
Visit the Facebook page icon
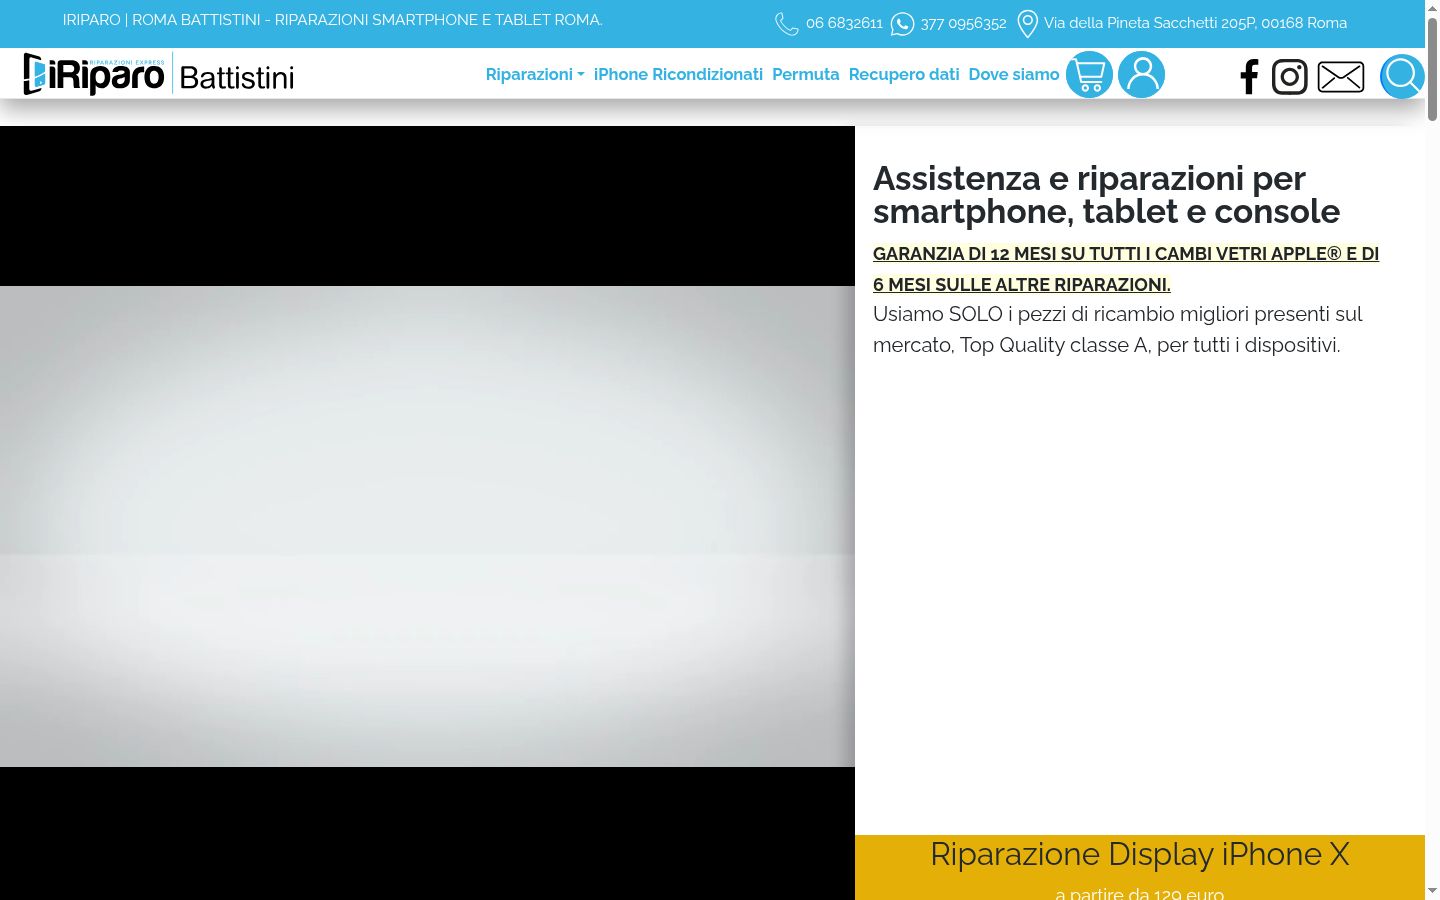tap(1249, 76)
